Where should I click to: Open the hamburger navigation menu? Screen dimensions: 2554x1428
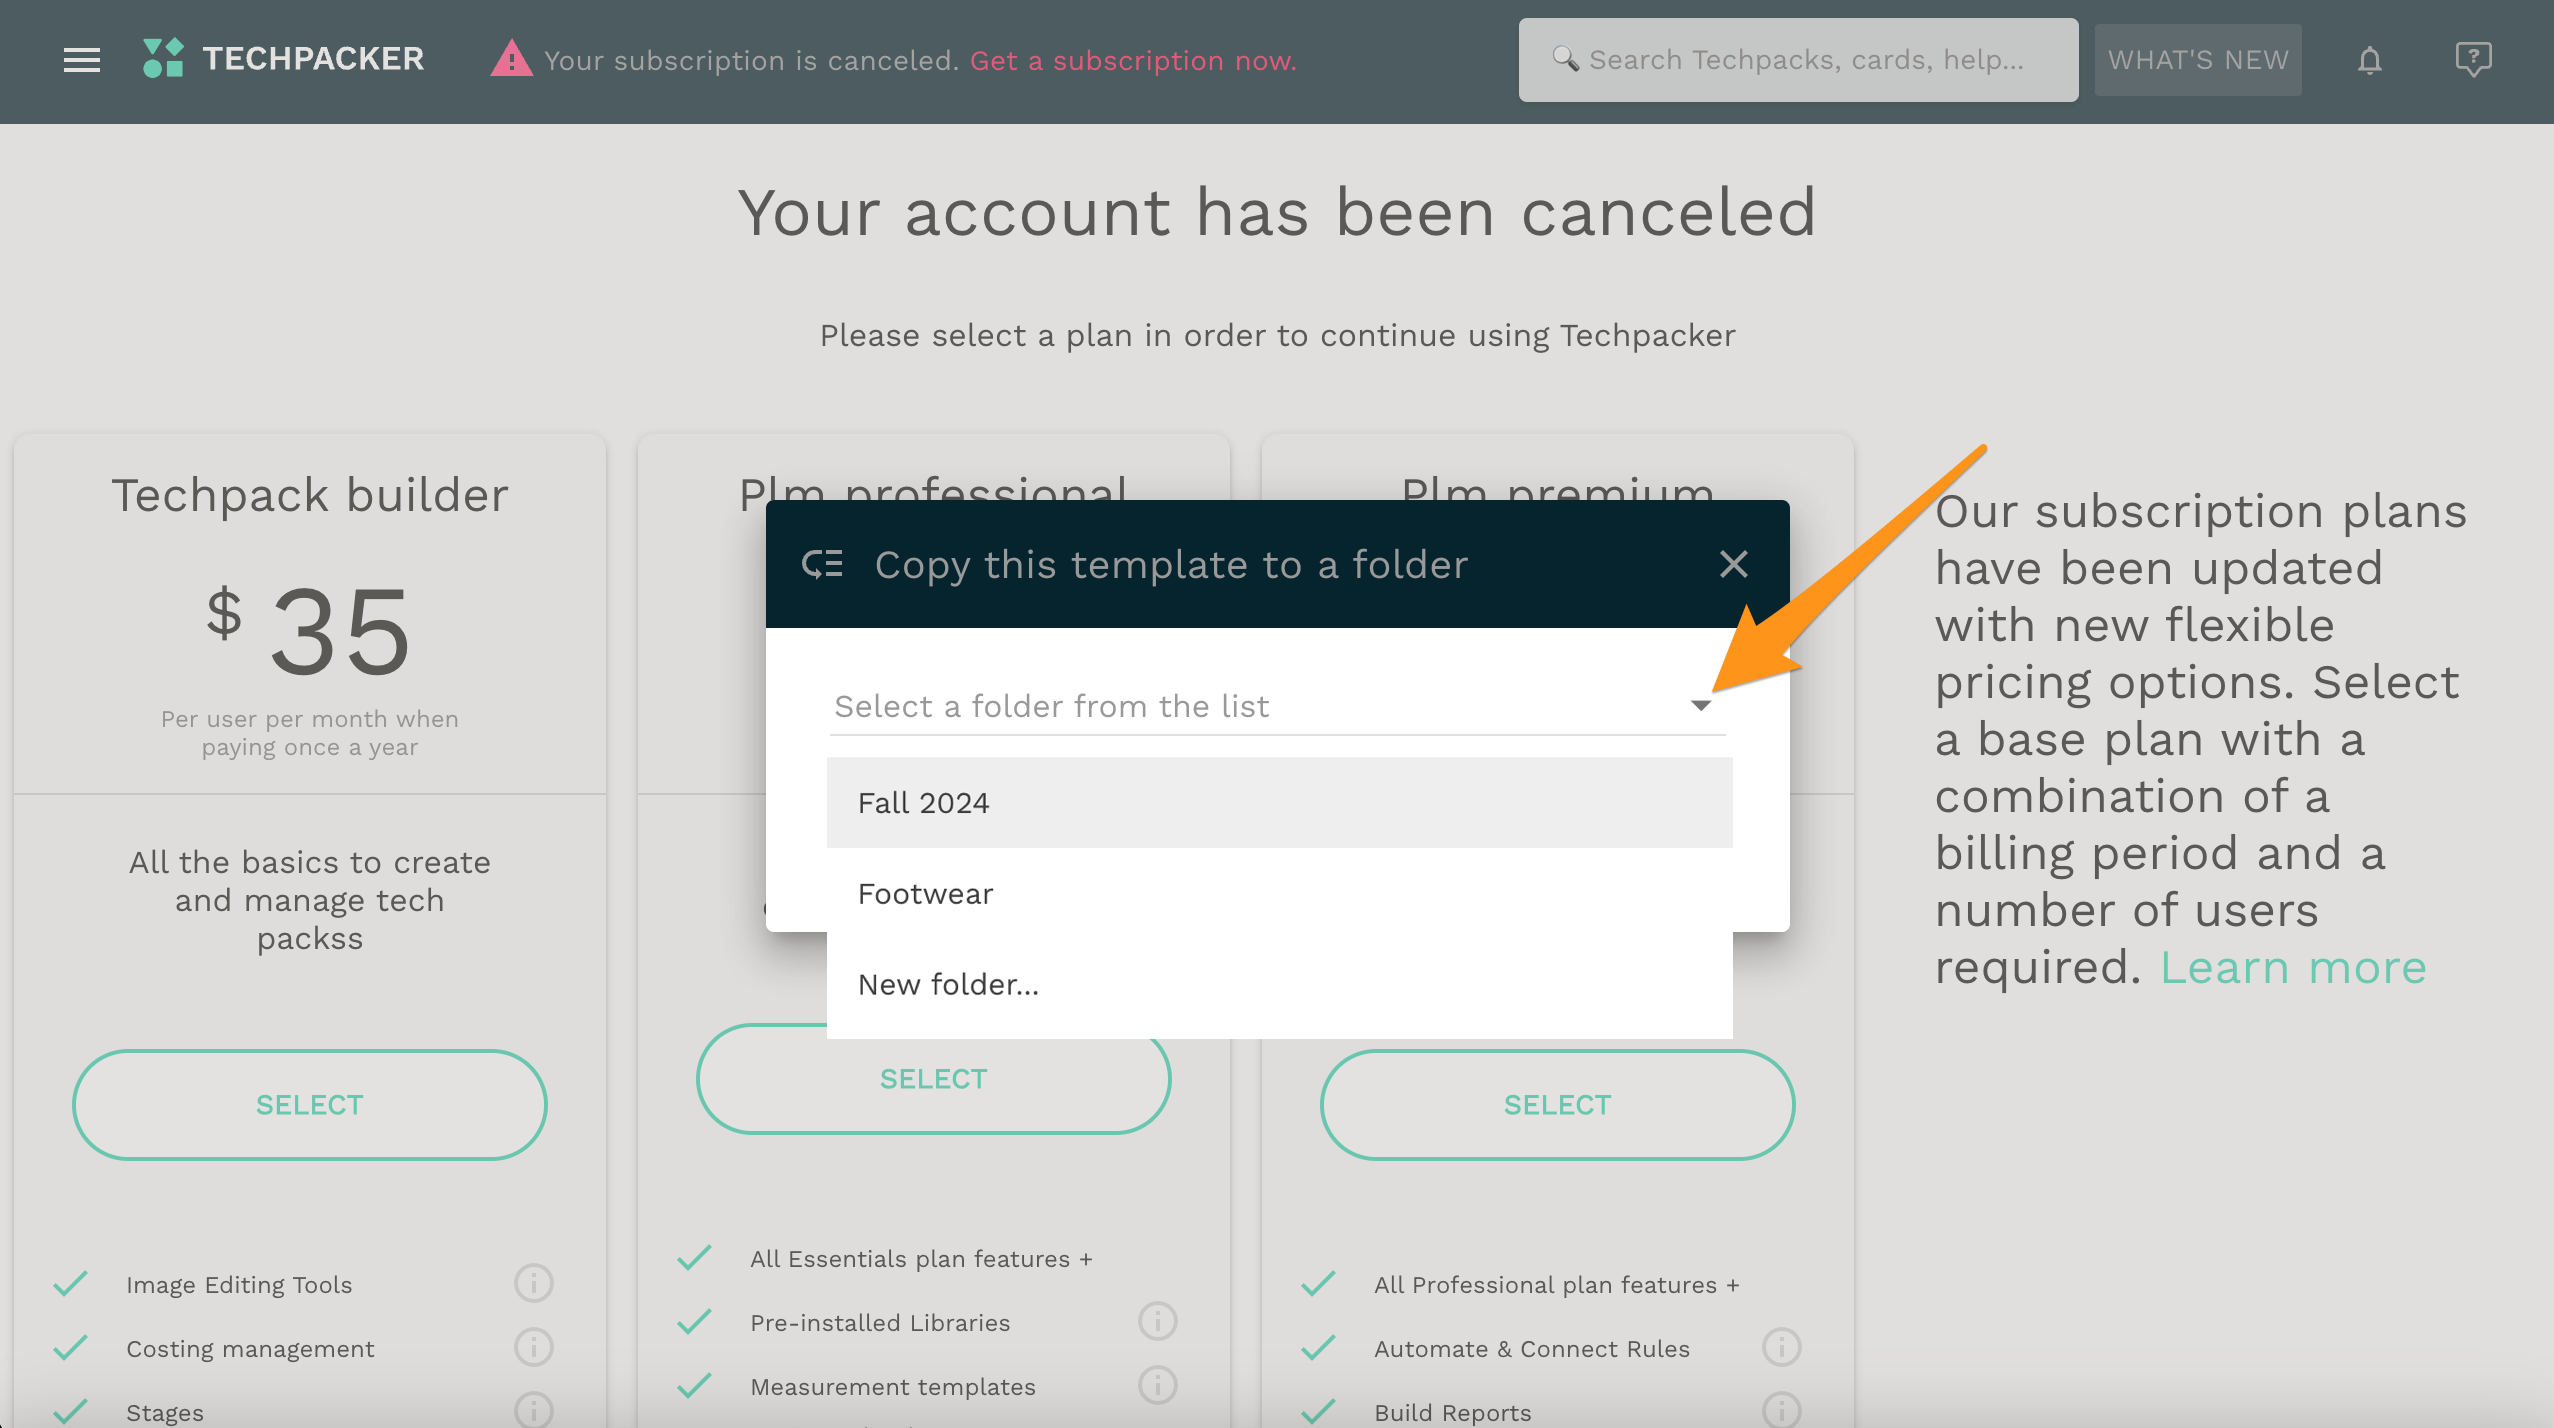coord(81,60)
